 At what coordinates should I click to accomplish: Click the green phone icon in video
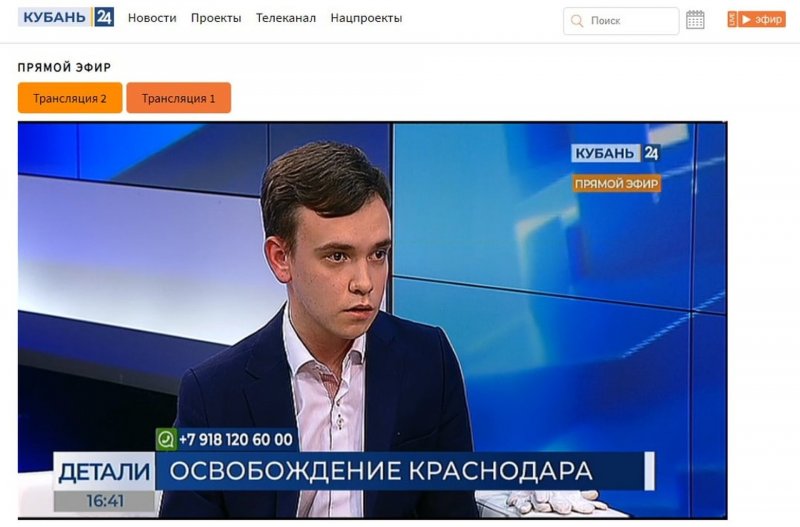pos(166,439)
